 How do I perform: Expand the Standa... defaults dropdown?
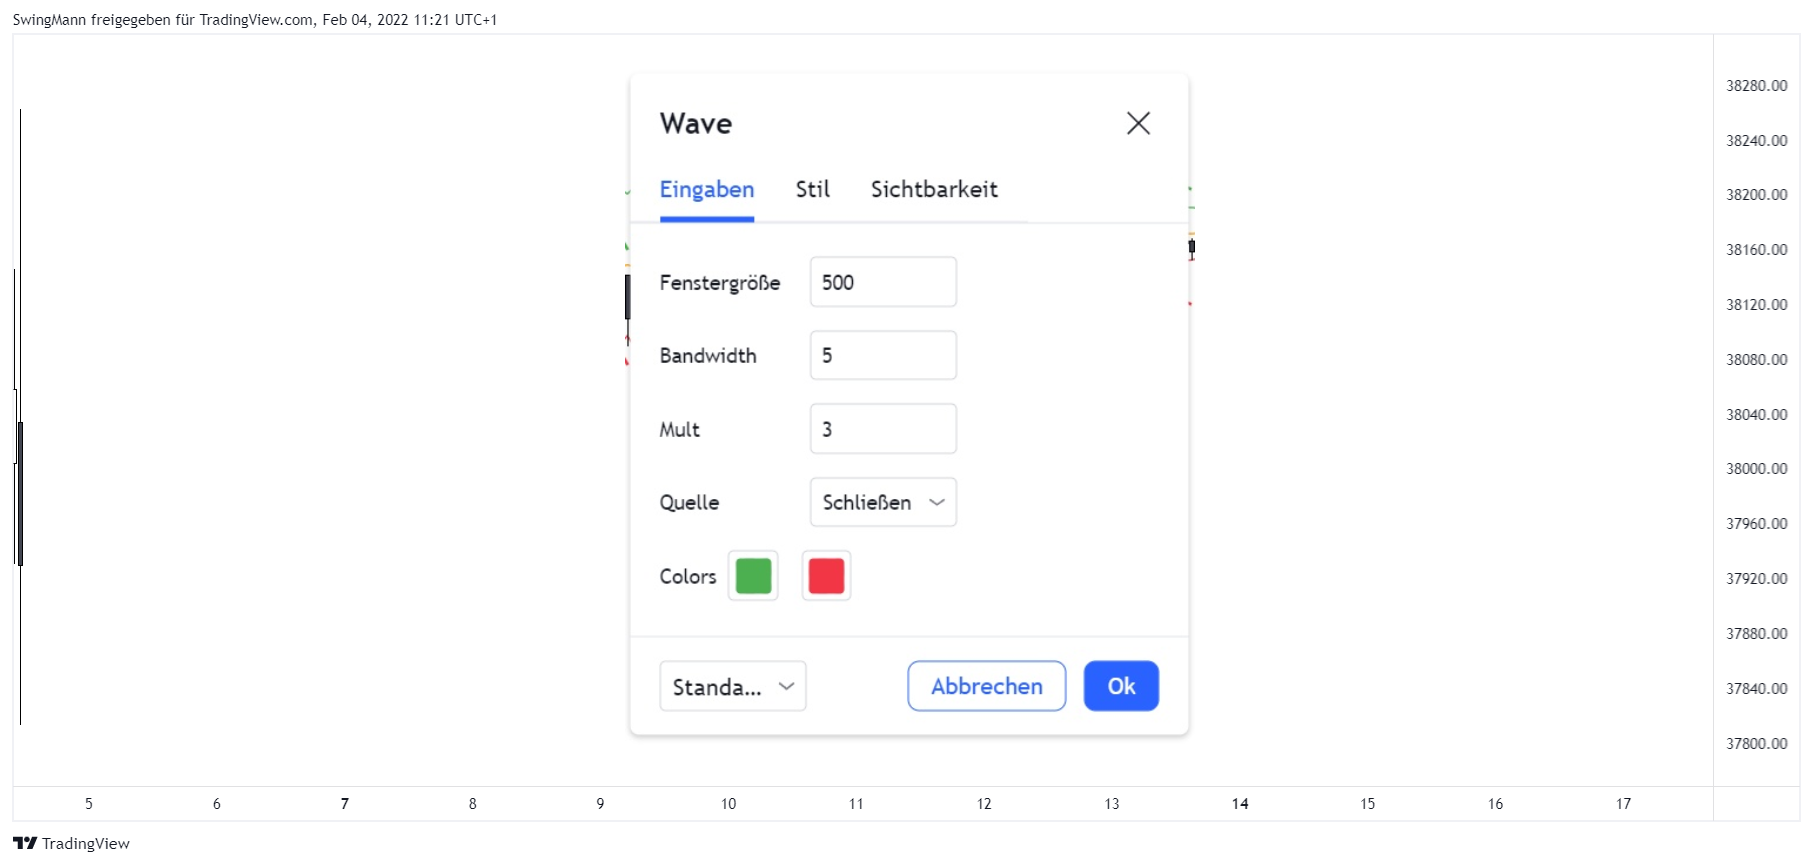[733, 686]
